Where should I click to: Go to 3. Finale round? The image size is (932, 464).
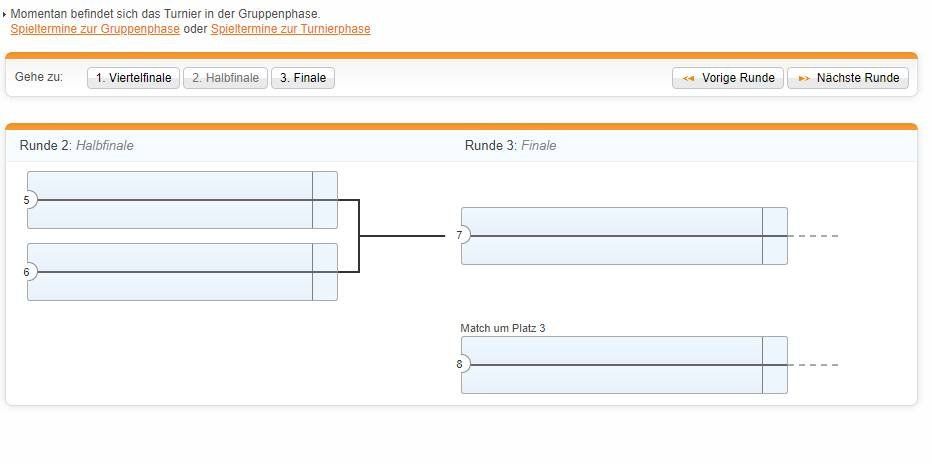(x=302, y=78)
